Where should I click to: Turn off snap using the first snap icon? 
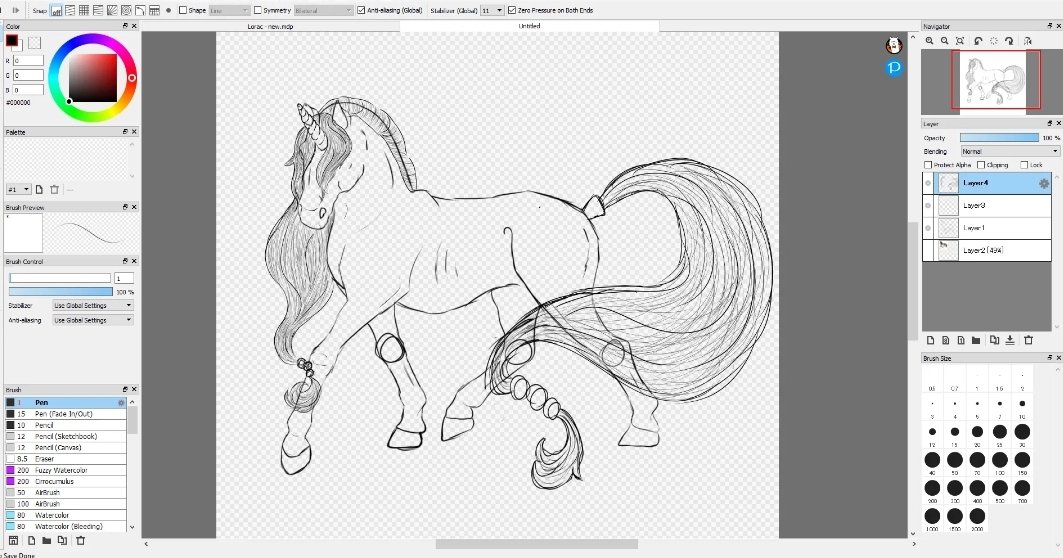click(x=56, y=11)
